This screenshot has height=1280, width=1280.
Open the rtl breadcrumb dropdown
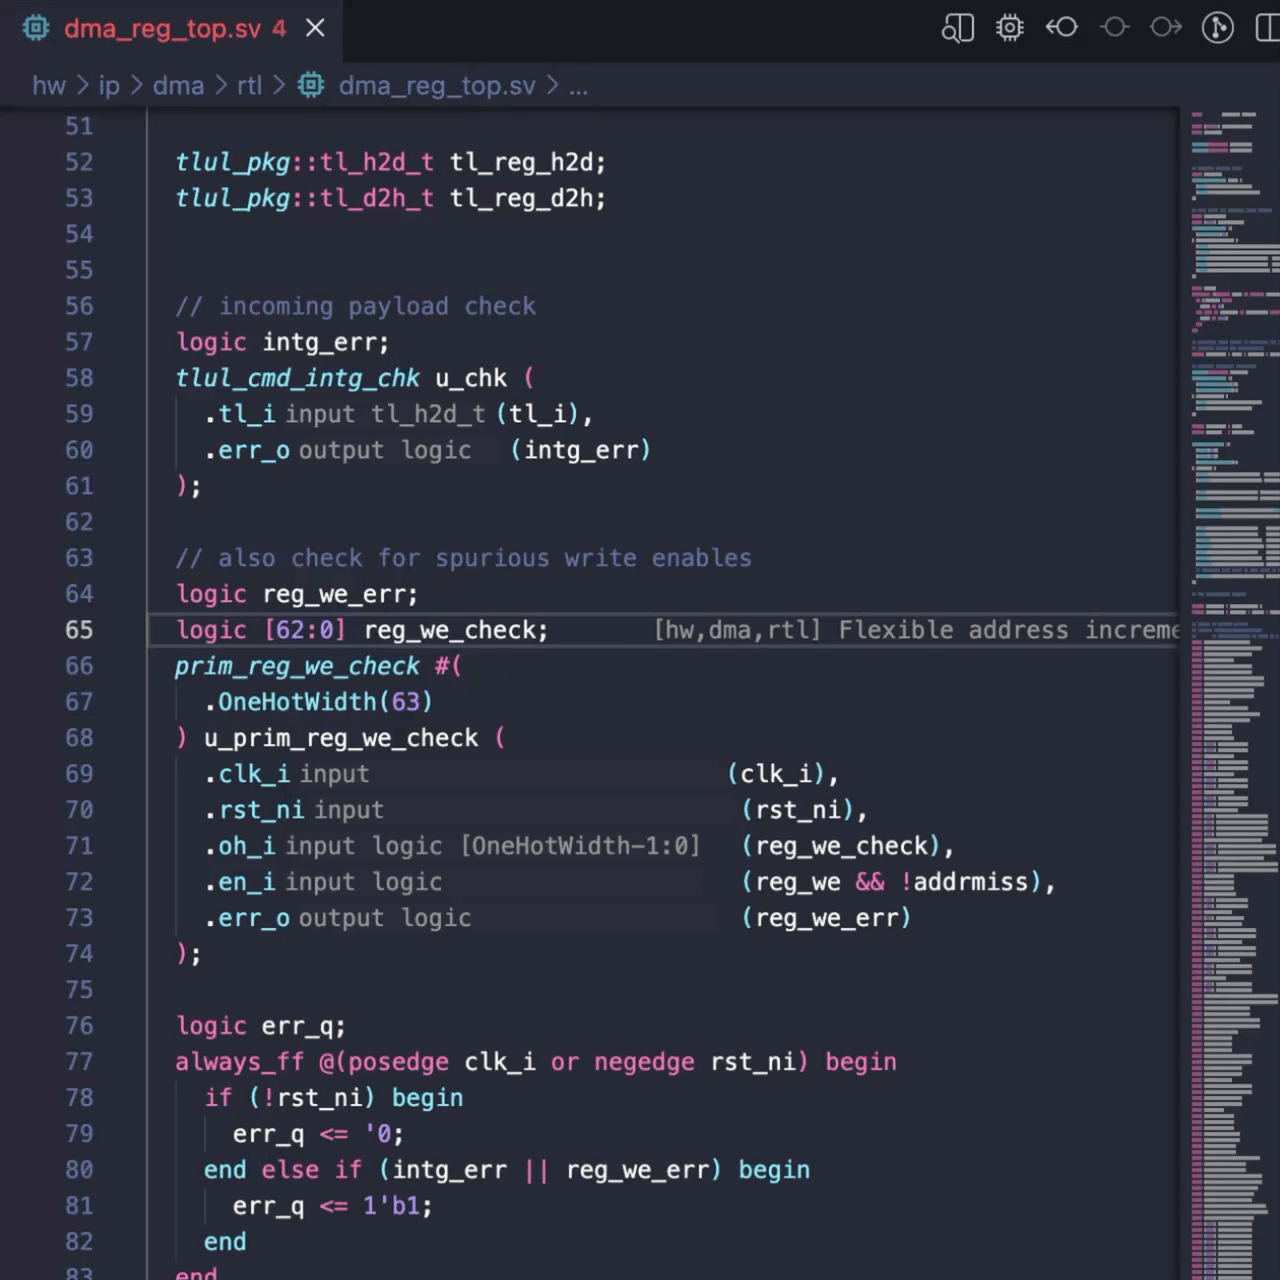[x=249, y=86]
